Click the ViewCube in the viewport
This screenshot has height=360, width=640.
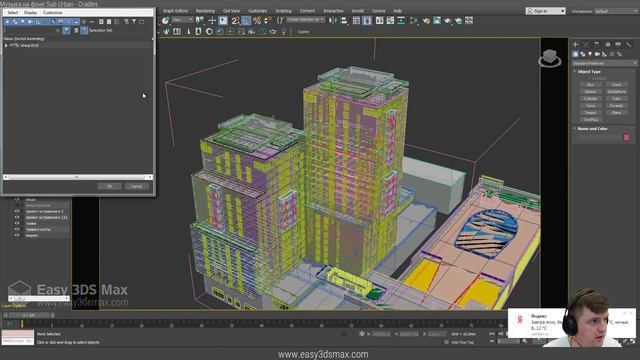[550, 58]
